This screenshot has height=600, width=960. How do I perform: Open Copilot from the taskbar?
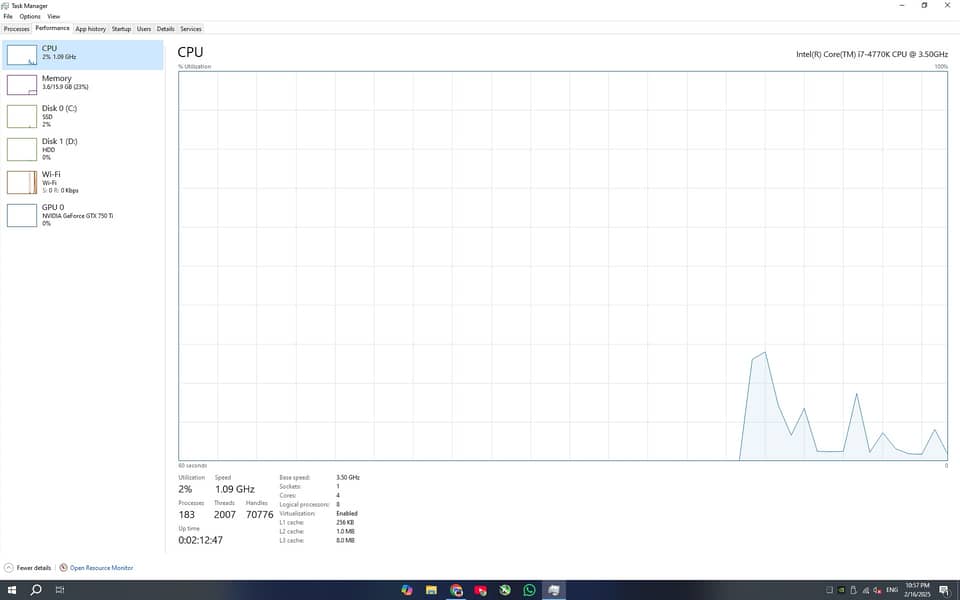click(x=407, y=590)
